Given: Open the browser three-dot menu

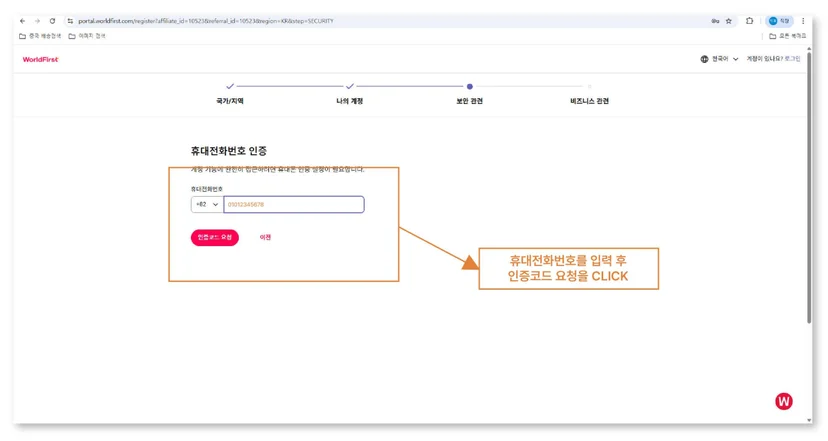Looking at the screenshot, I should (x=803, y=21).
